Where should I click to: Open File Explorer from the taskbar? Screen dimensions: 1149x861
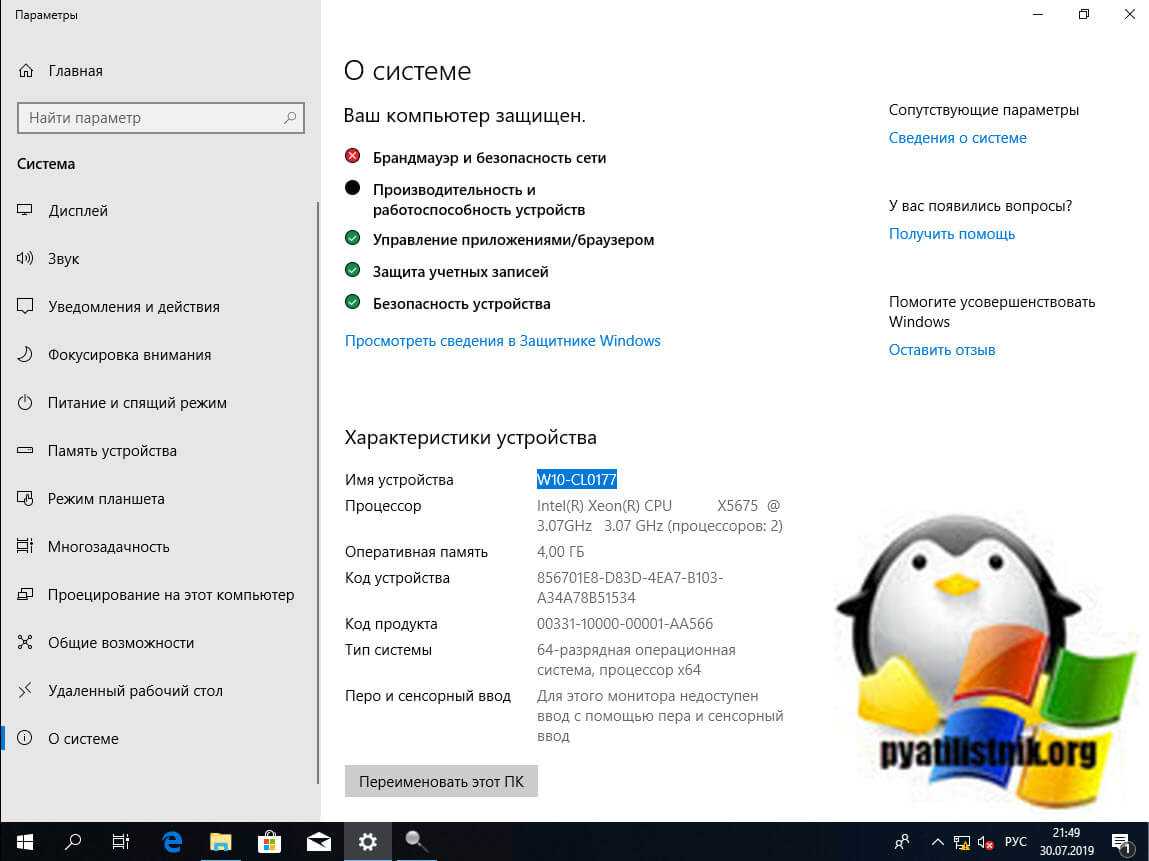[x=220, y=841]
